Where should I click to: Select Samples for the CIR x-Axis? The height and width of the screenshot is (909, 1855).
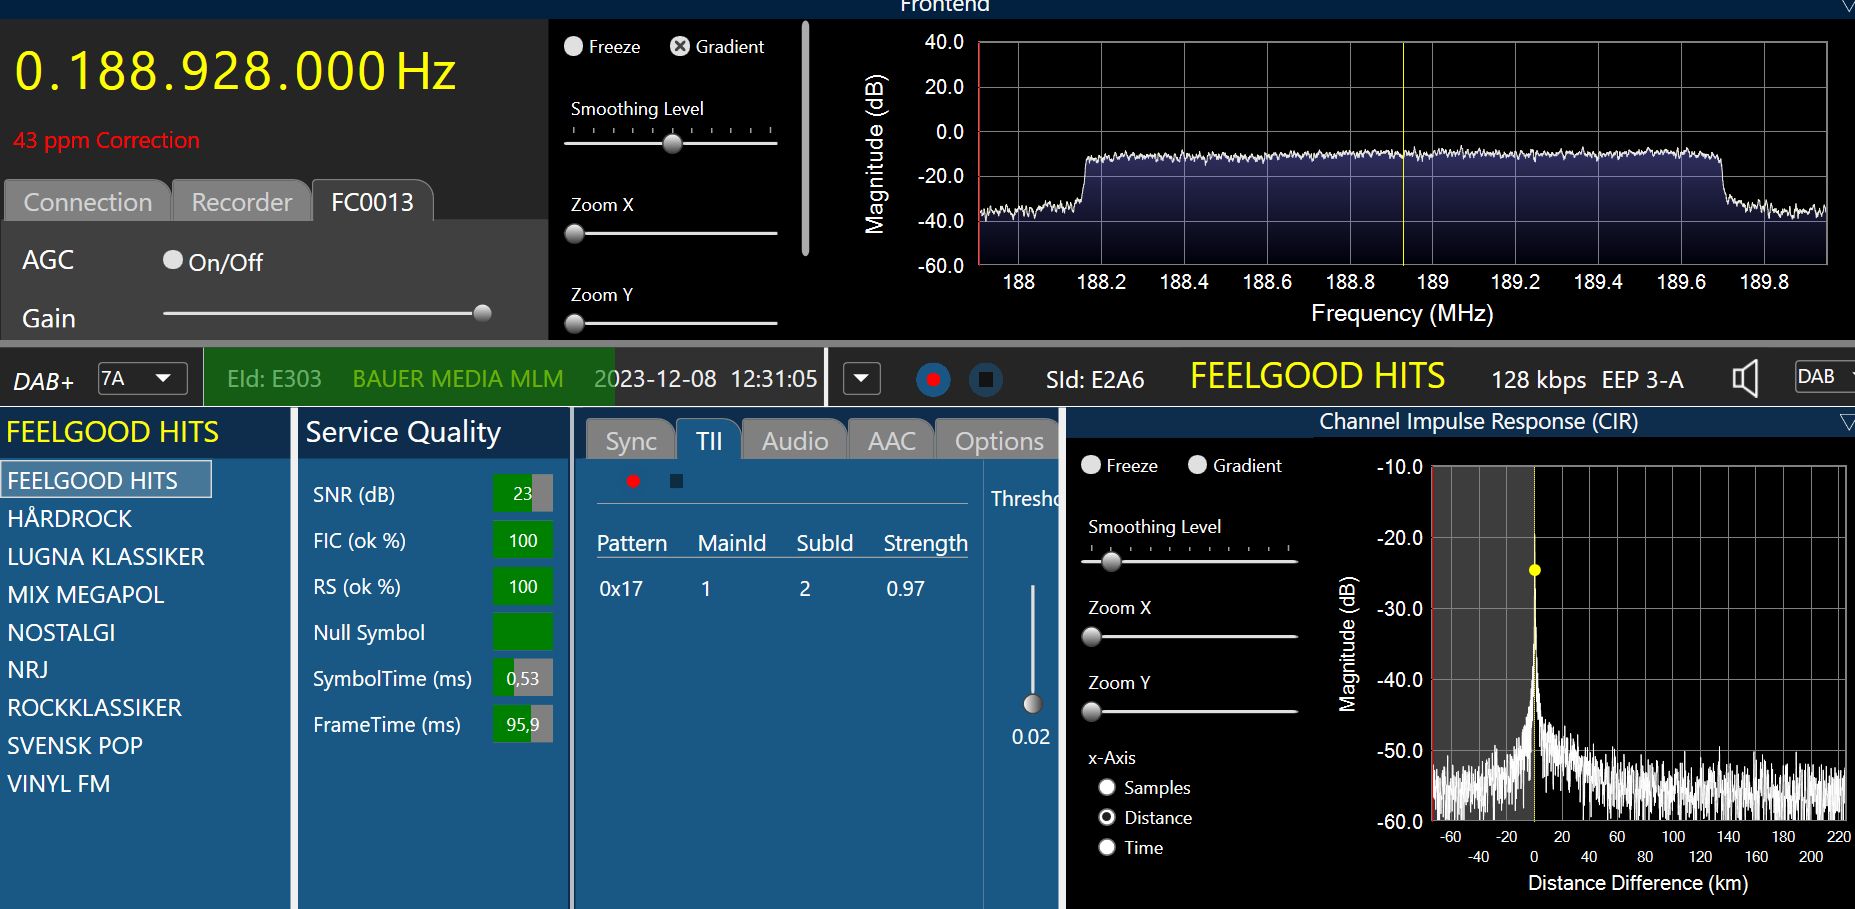pyautogui.click(x=1107, y=788)
